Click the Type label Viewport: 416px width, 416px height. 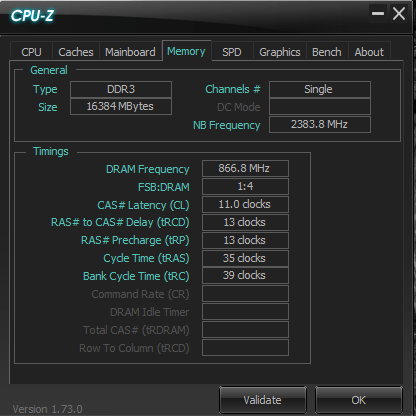click(x=45, y=90)
